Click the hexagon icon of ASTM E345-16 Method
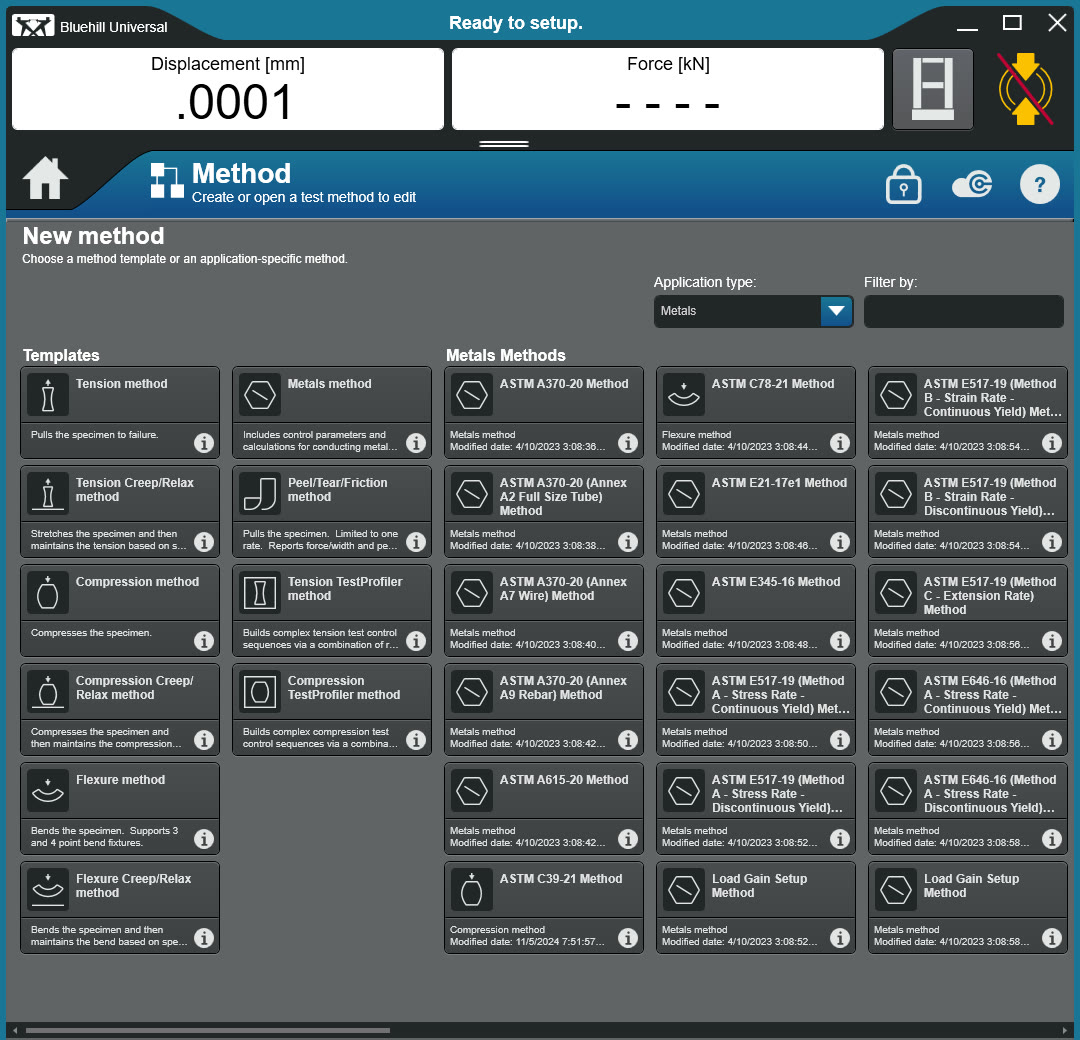The height and width of the screenshot is (1040, 1080). point(684,594)
